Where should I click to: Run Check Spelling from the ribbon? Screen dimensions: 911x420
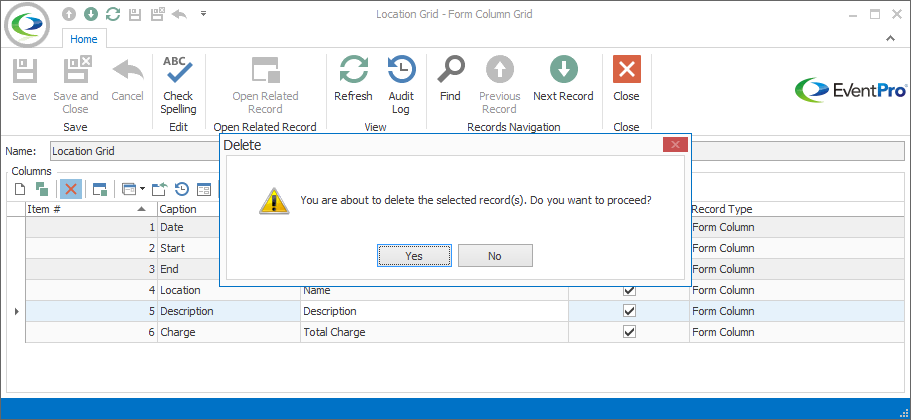tap(178, 86)
